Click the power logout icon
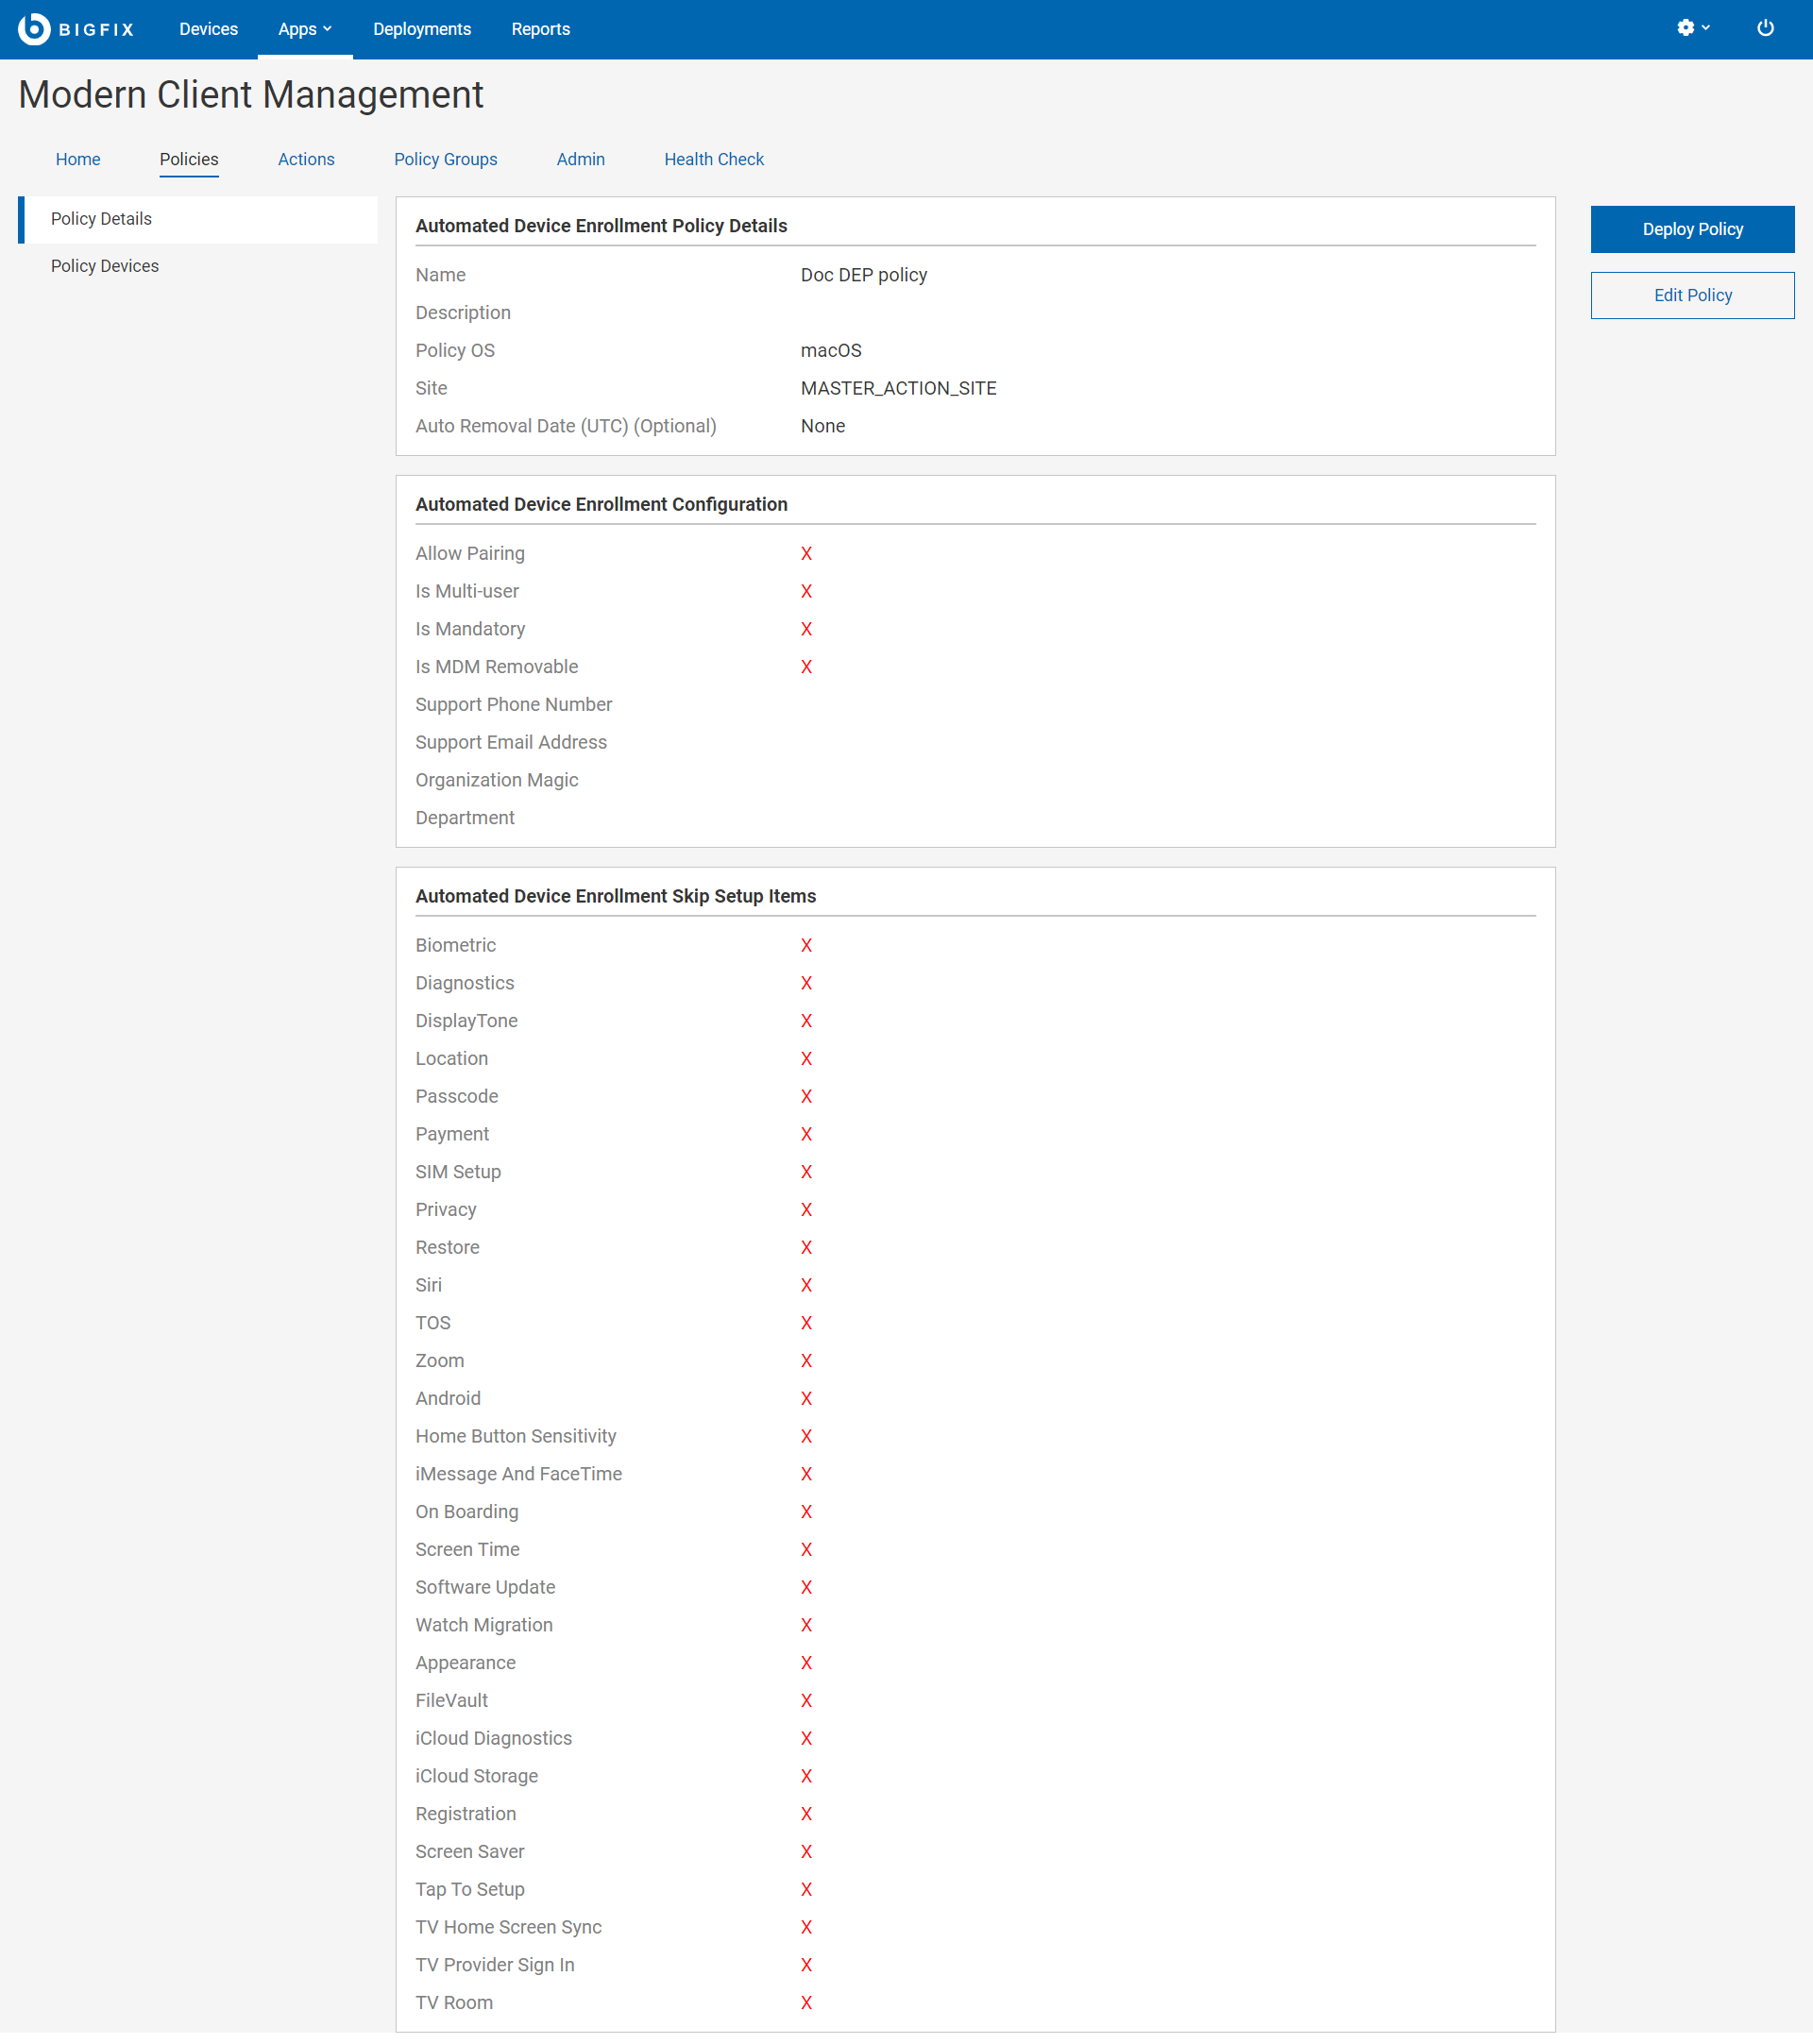The height and width of the screenshot is (2044, 1813). [x=1765, y=28]
